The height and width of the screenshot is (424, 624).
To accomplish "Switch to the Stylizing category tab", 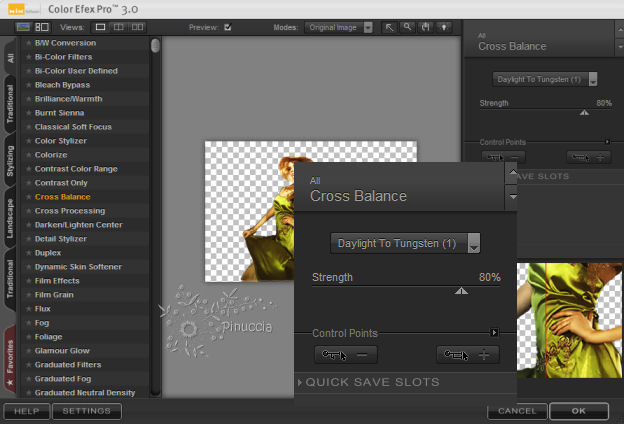I will coord(10,161).
